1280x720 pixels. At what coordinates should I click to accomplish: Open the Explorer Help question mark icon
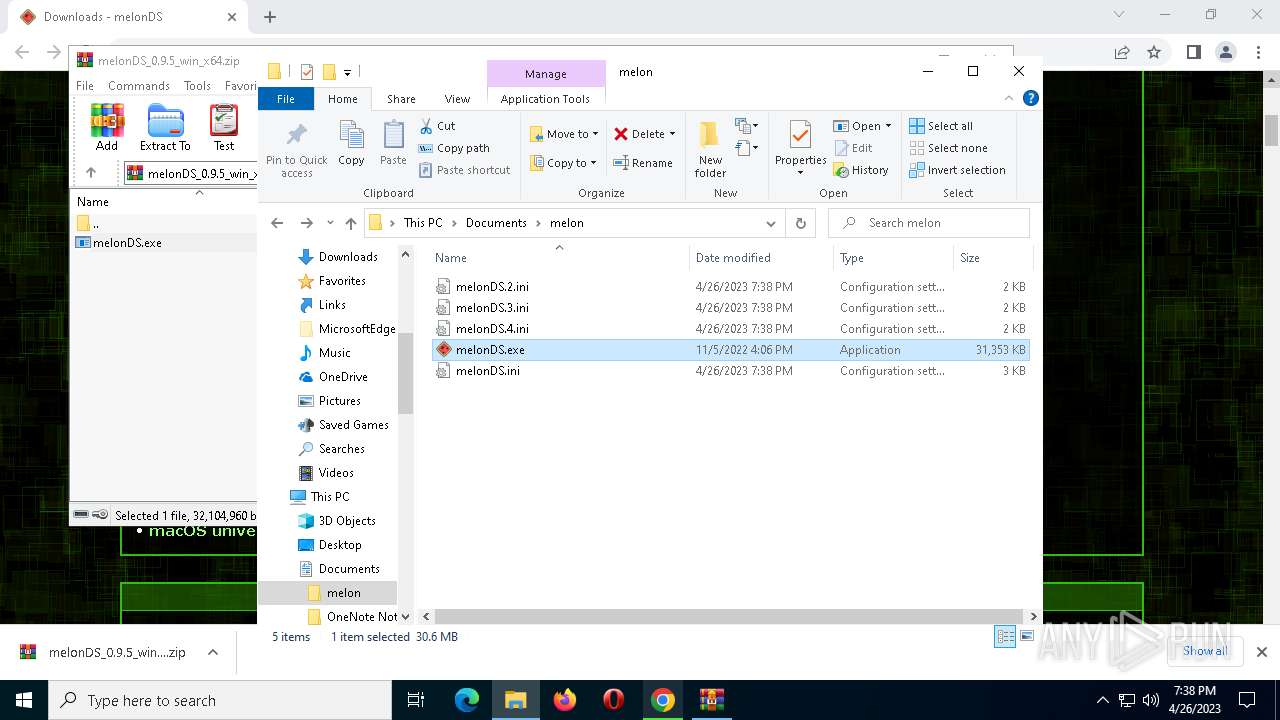[x=1031, y=98]
